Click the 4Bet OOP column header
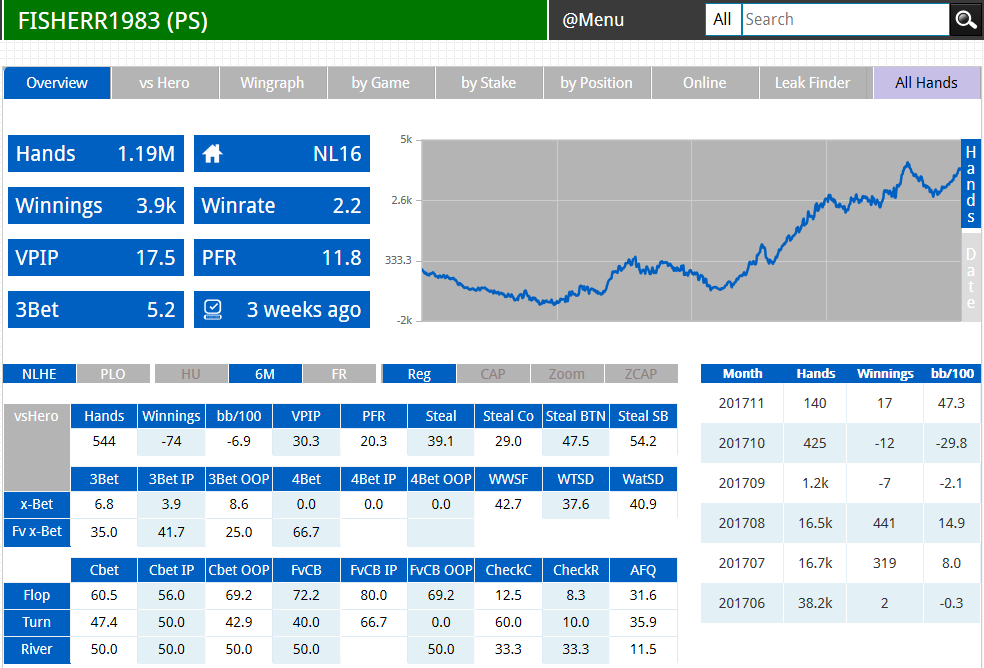The height and width of the screenshot is (668, 984). pyautogui.click(x=441, y=479)
